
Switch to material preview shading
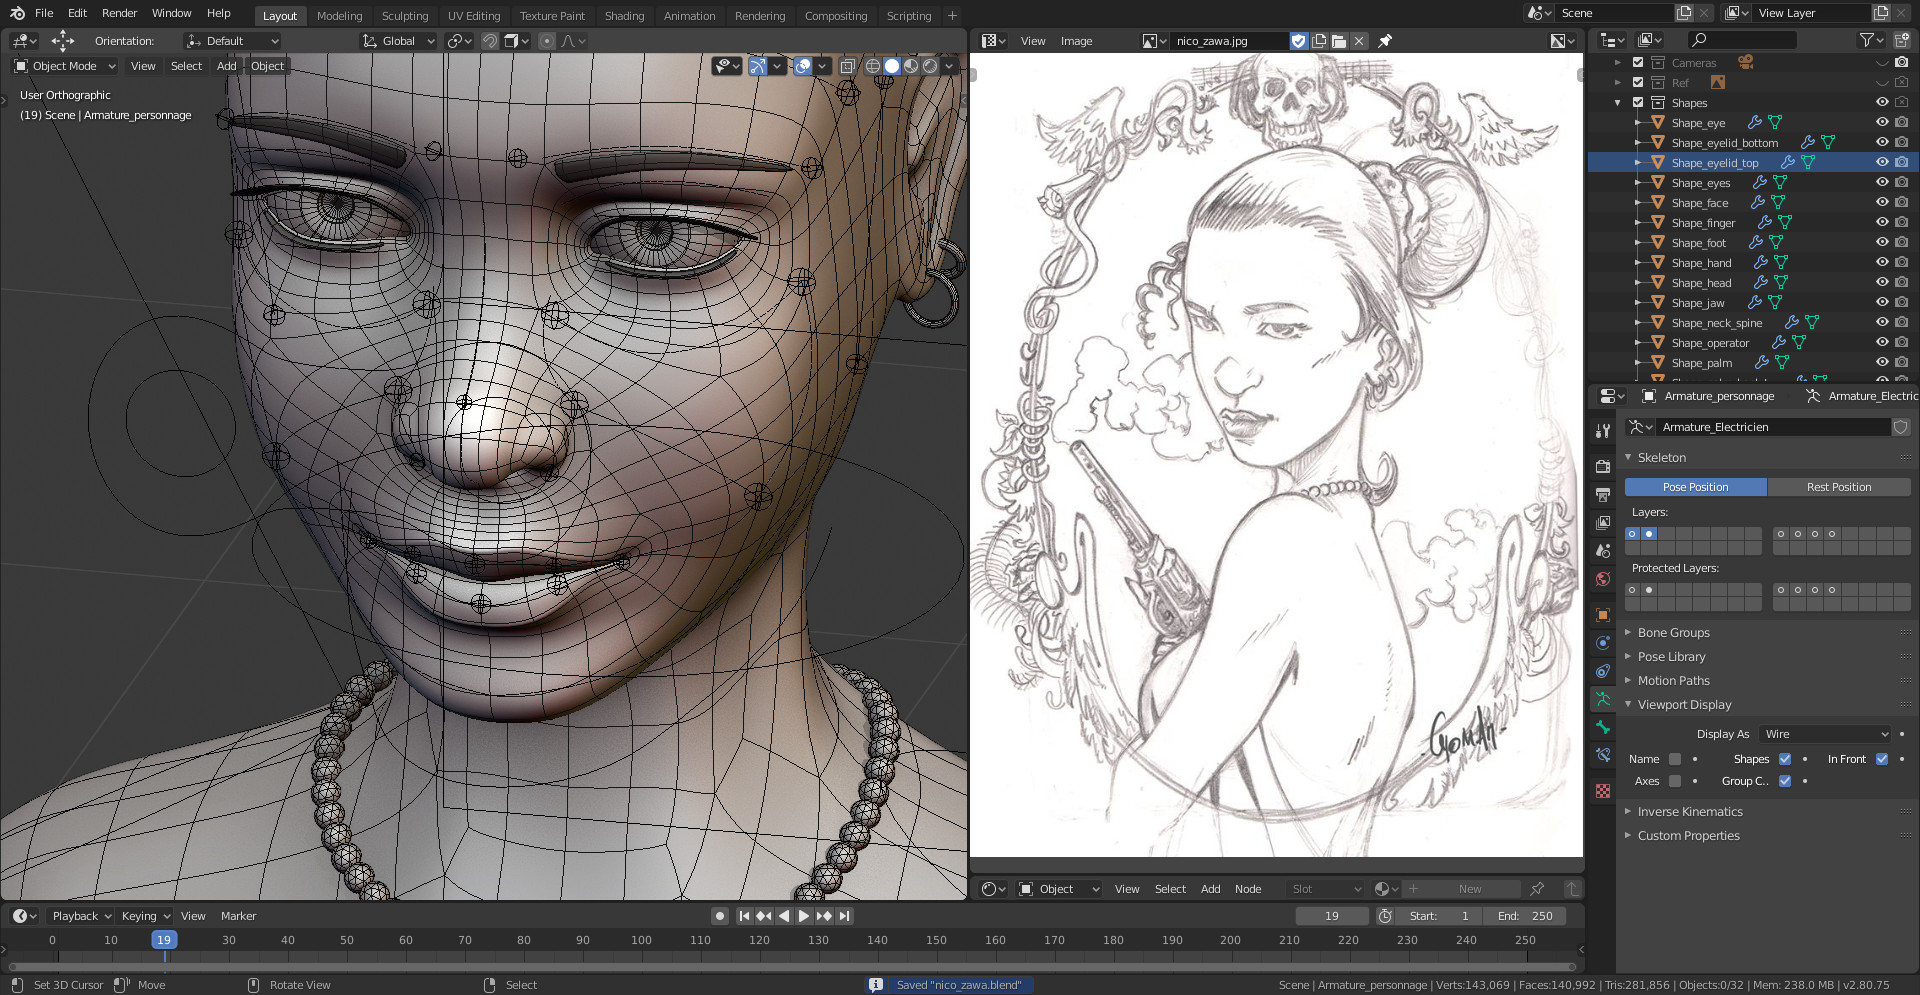911,66
